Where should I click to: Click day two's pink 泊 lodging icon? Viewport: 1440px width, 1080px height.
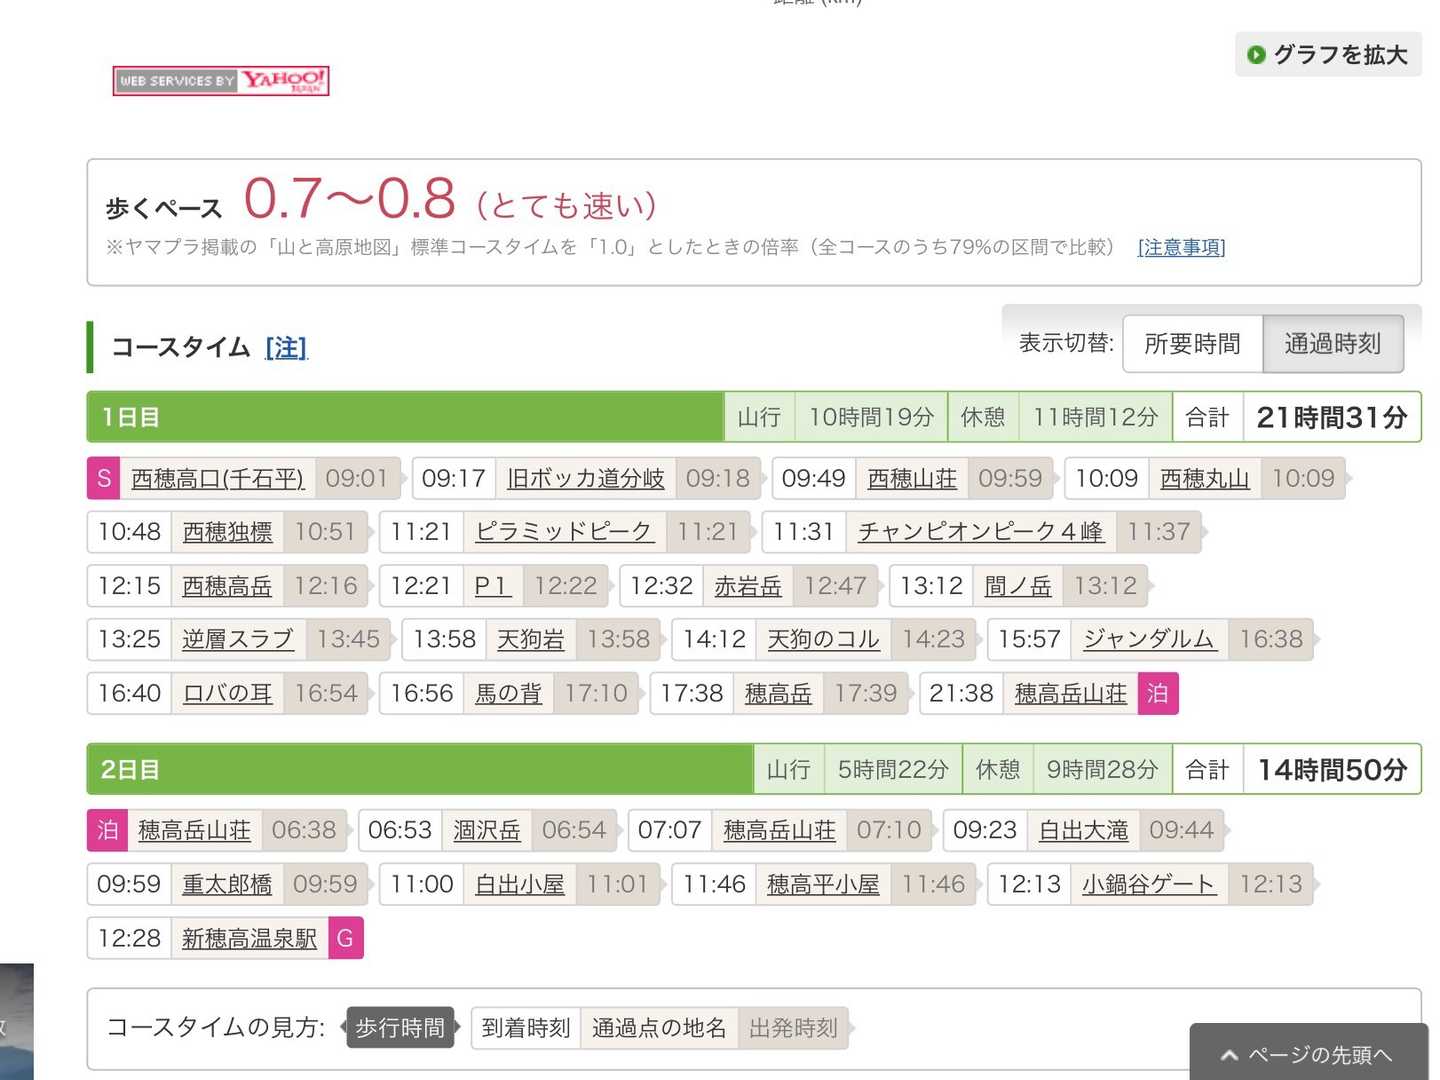pyautogui.click(x=108, y=830)
